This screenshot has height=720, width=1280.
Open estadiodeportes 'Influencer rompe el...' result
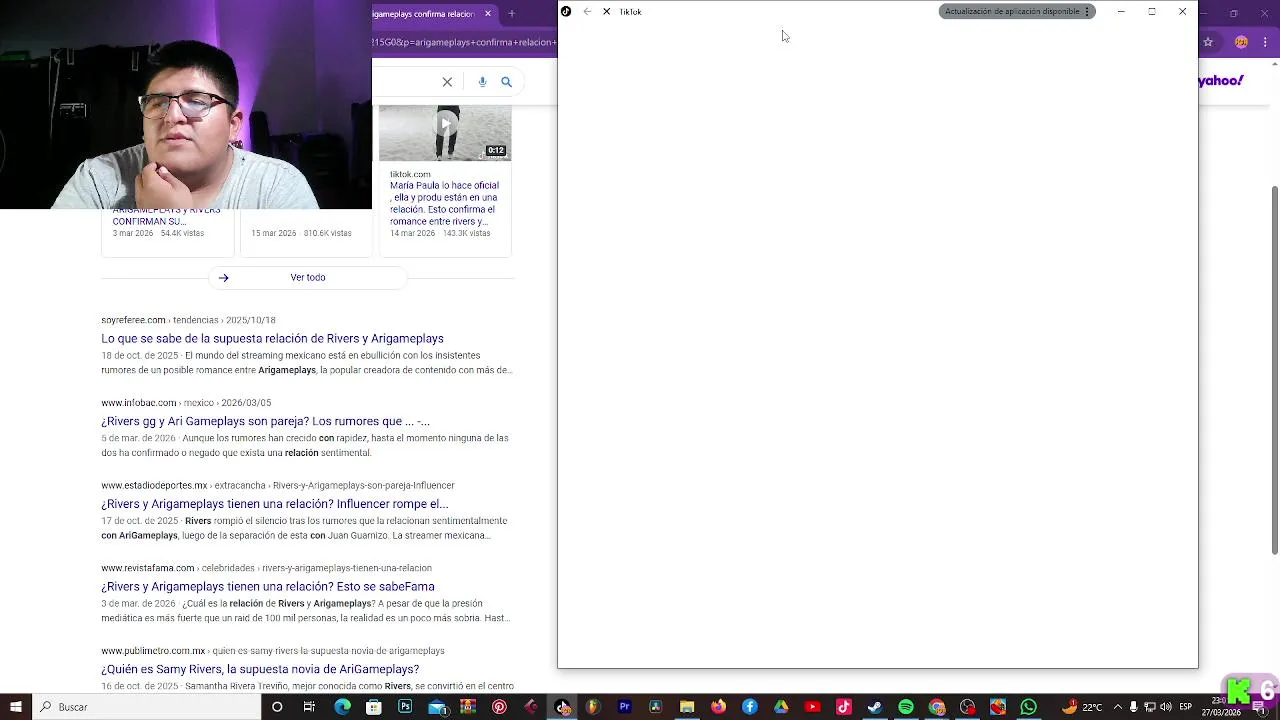274,505
